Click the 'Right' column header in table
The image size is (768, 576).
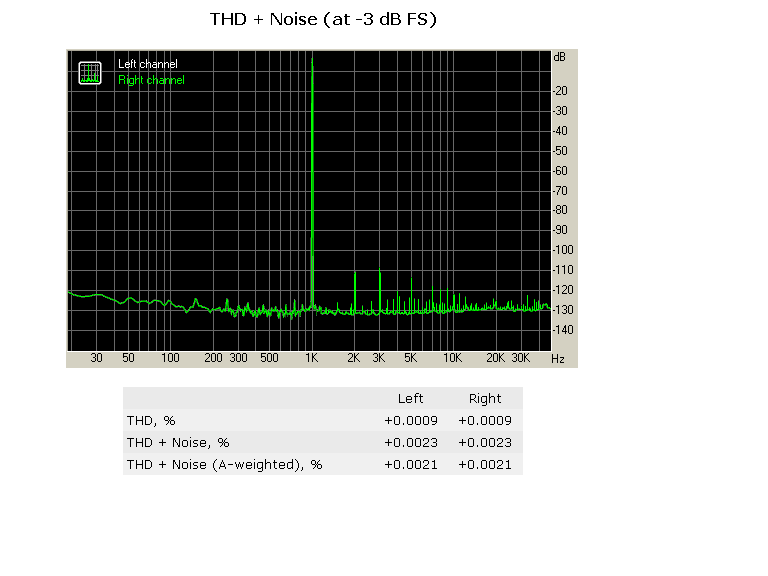[x=485, y=399]
